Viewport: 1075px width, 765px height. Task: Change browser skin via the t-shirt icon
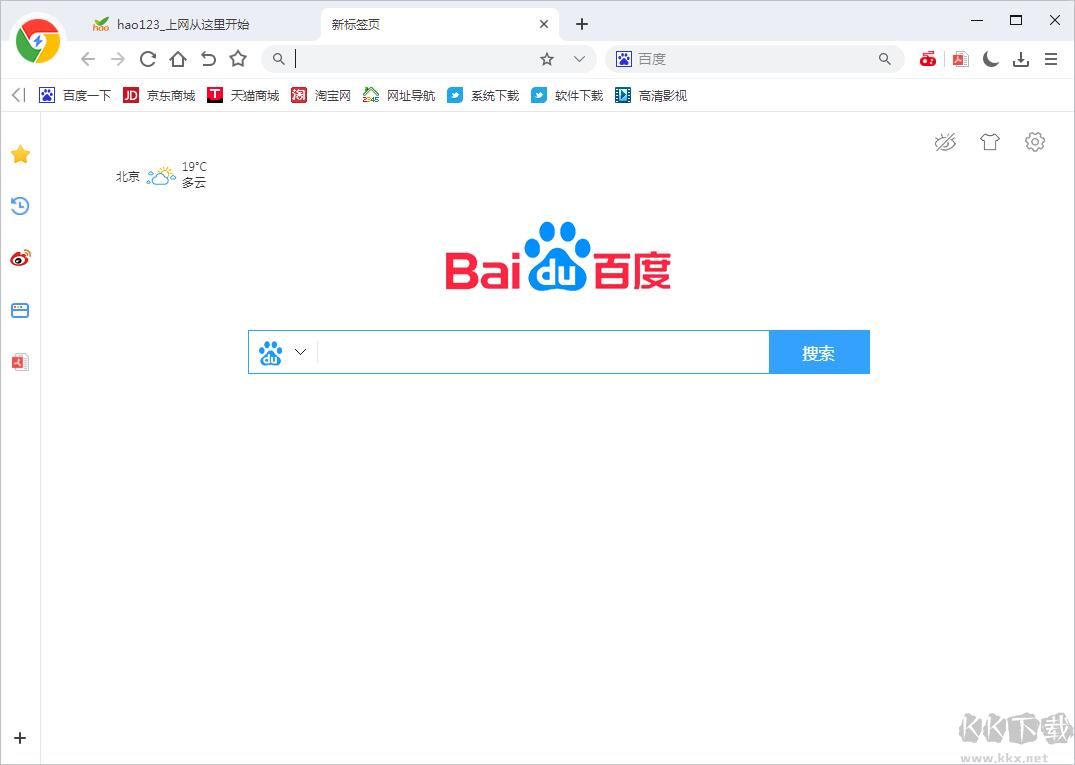990,142
